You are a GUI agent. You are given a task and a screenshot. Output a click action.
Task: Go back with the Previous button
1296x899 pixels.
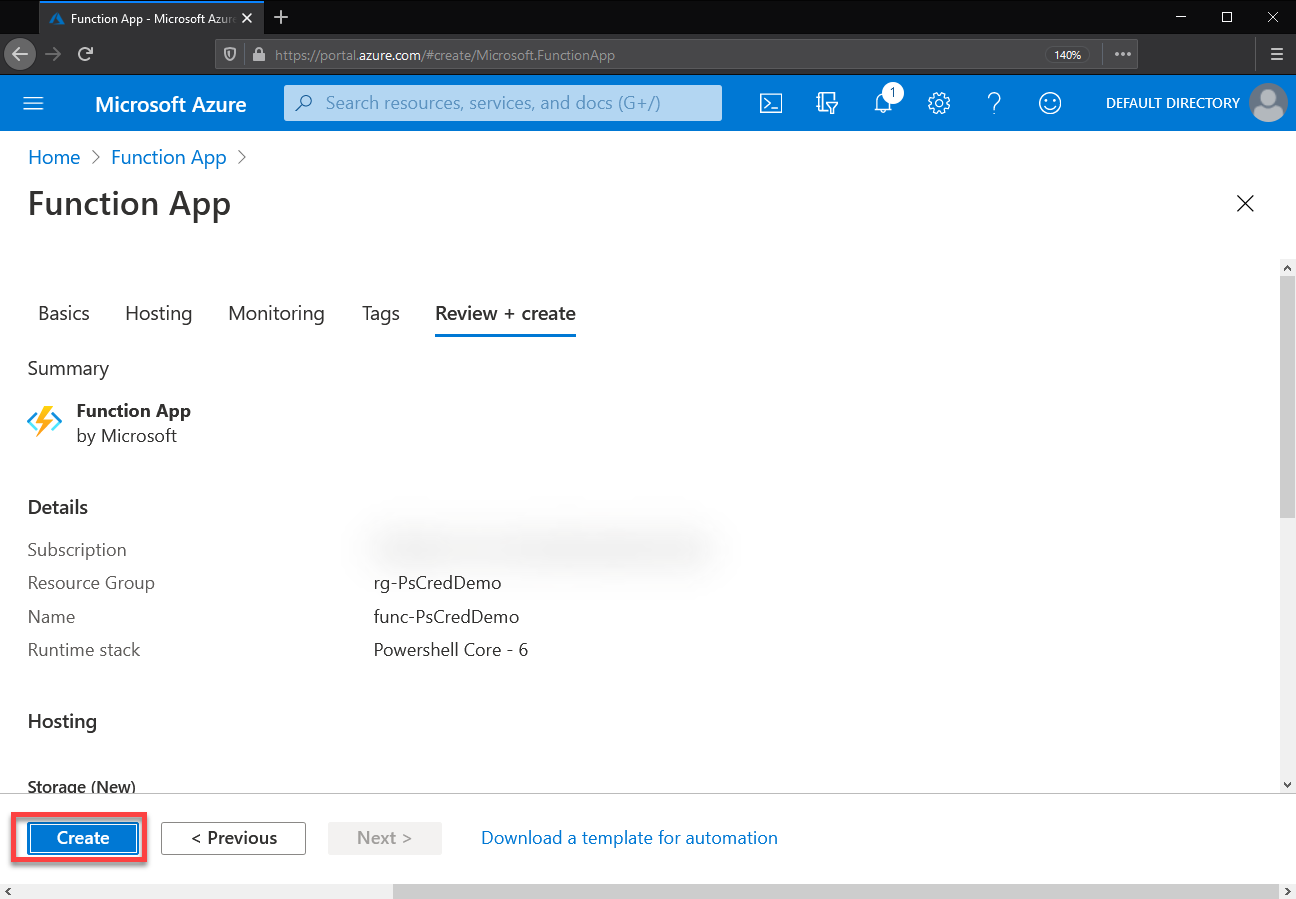(233, 838)
